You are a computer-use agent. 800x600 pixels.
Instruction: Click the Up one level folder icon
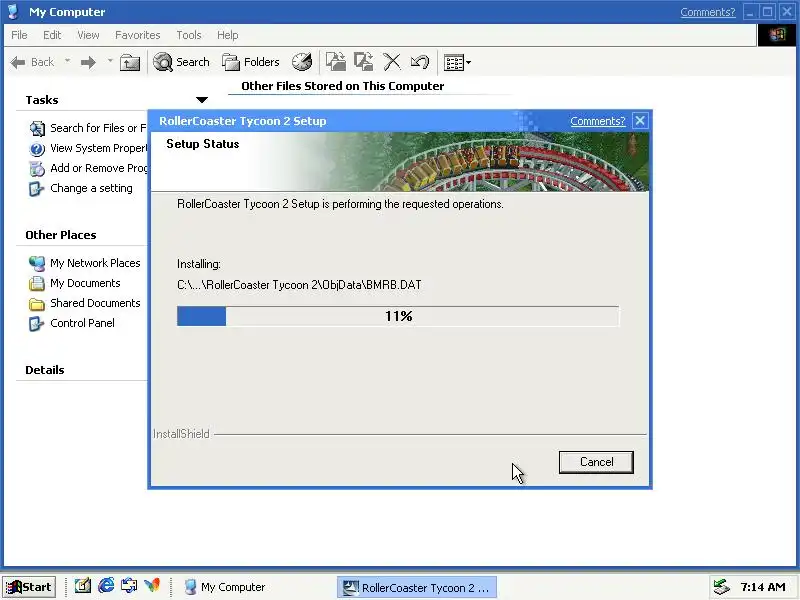[x=130, y=62]
